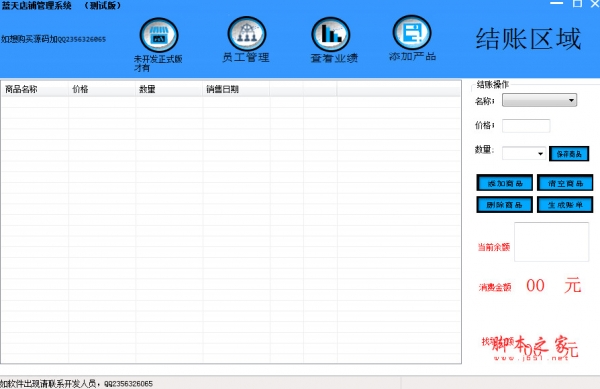Click the 生成账单 generate bill button
This screenshot has width=600, height=389.
pos(565,205)
